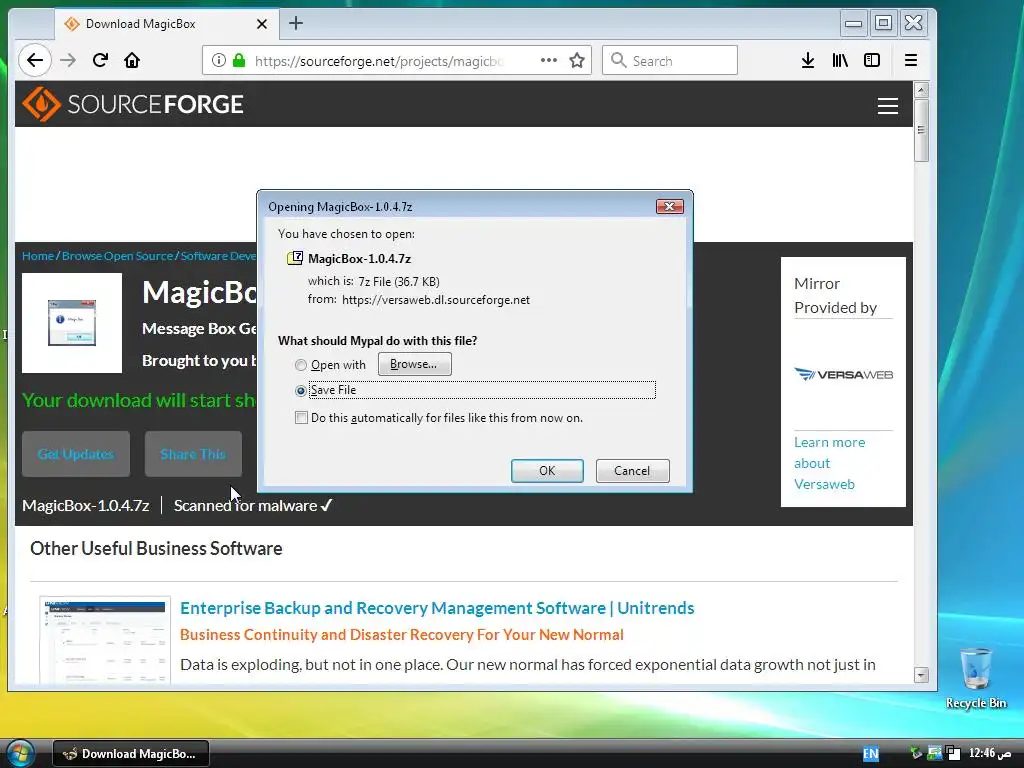Click the MagicBox project thumbnail image
Screen dimensions: 1024x768
72,323
